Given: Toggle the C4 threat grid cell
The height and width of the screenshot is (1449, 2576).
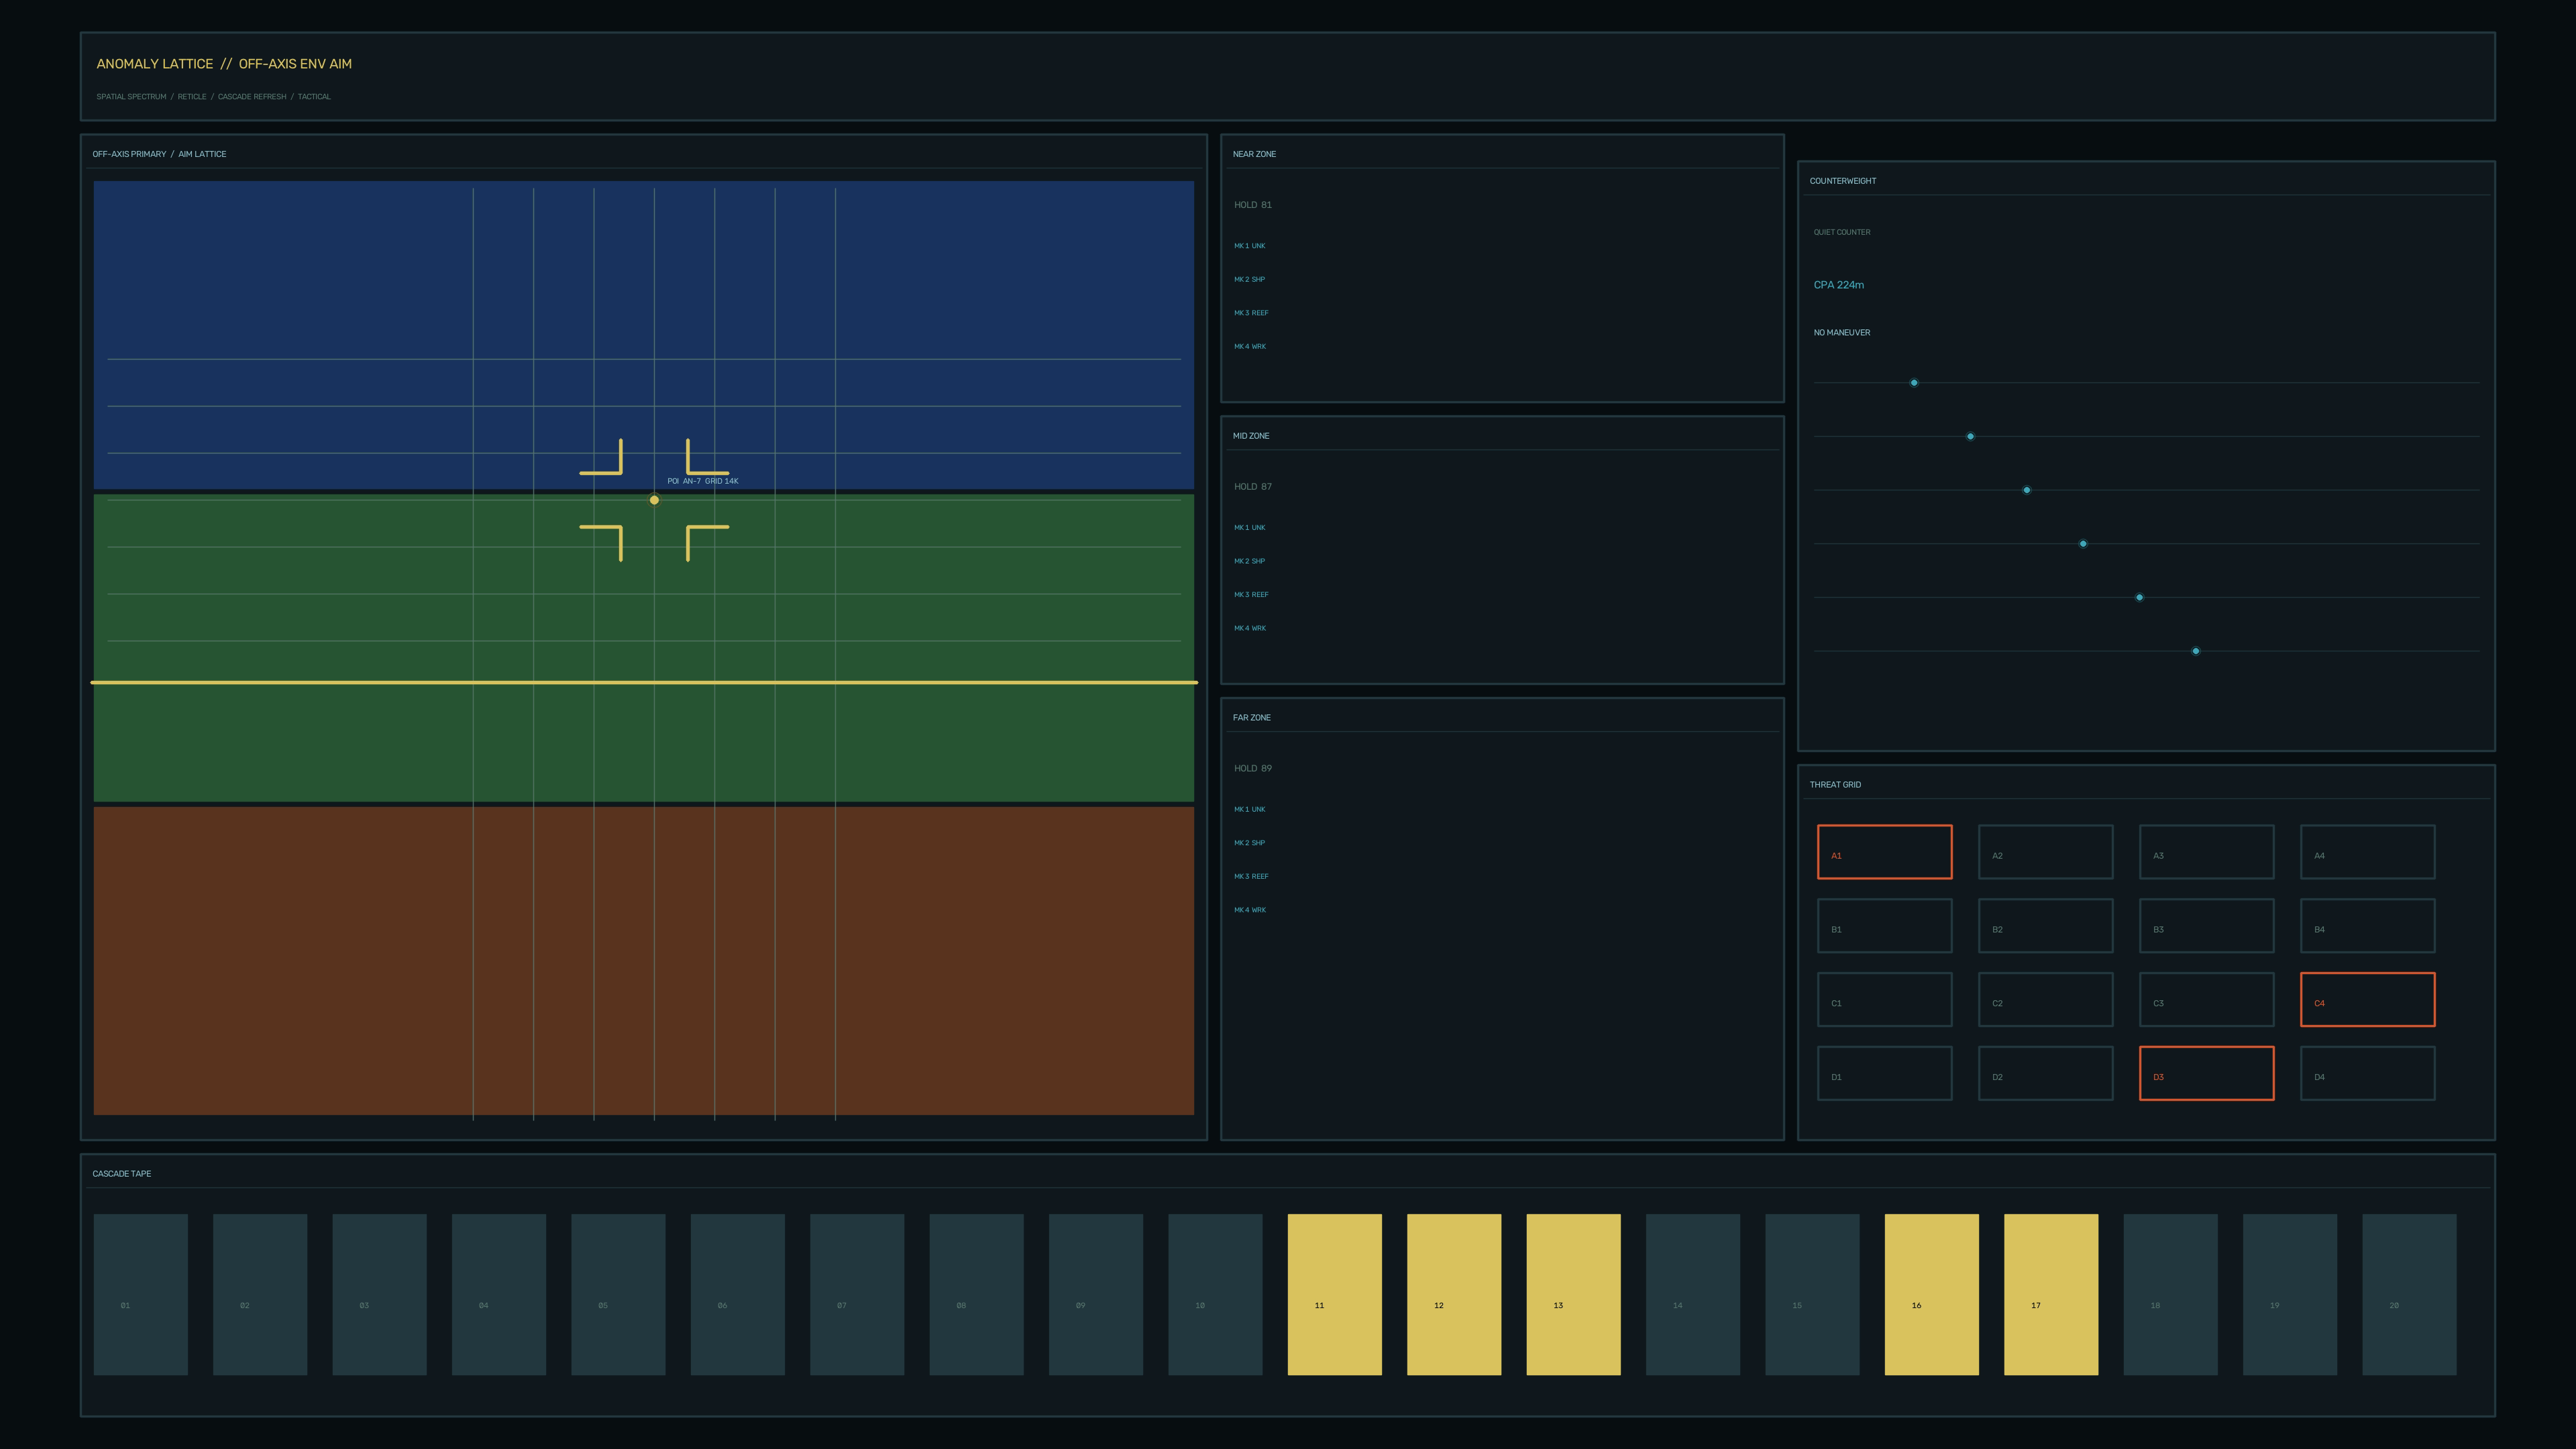Looking at the screenshot, I should tap(2367, 999).
